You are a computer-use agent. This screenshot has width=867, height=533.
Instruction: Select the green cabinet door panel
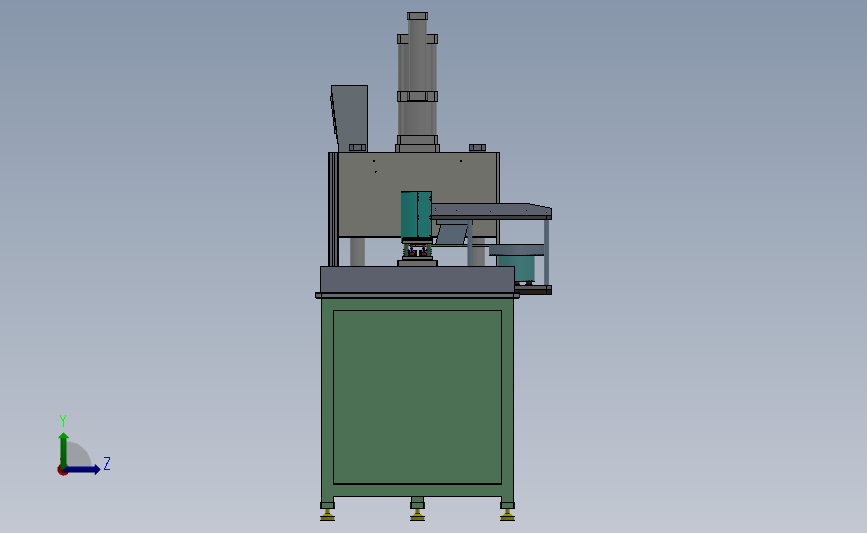coord(417,397)
